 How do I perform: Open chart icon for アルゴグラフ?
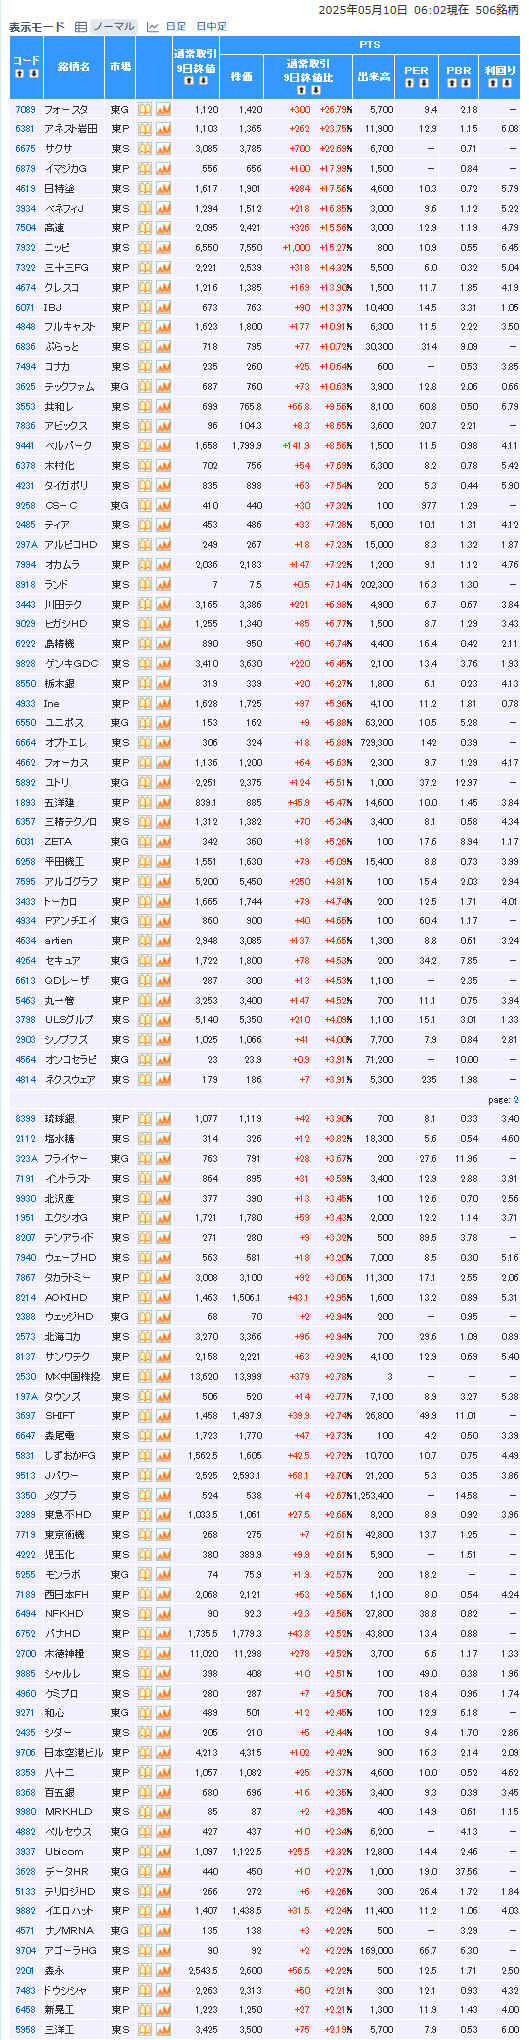(x=163, y=881)
